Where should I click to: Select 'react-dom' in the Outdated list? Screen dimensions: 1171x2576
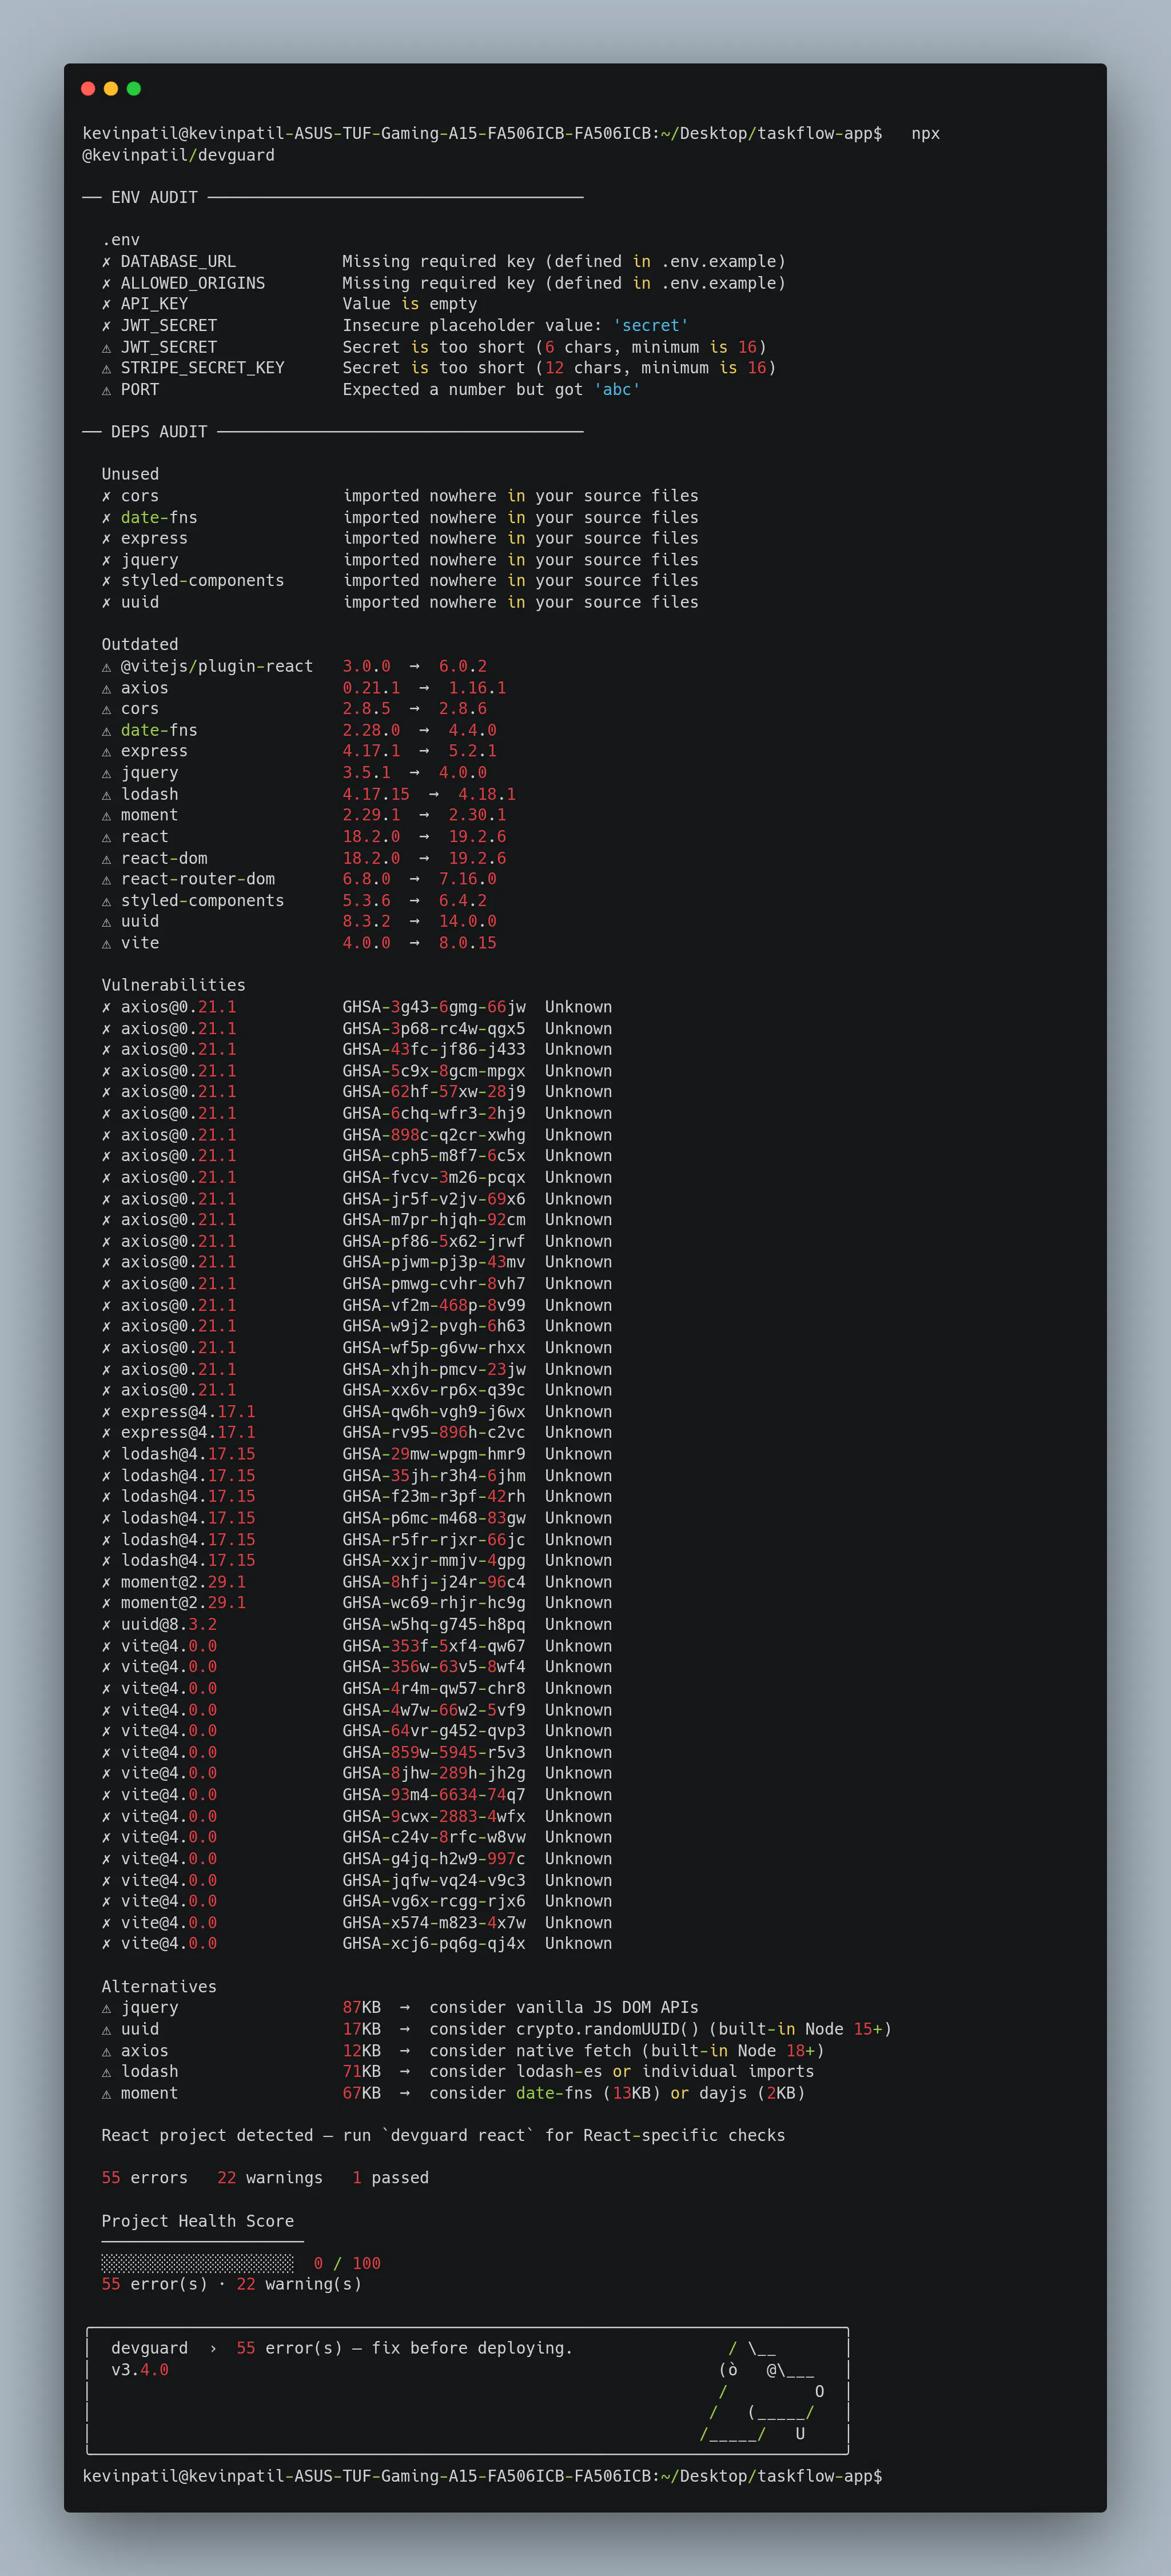coord(164,858)
